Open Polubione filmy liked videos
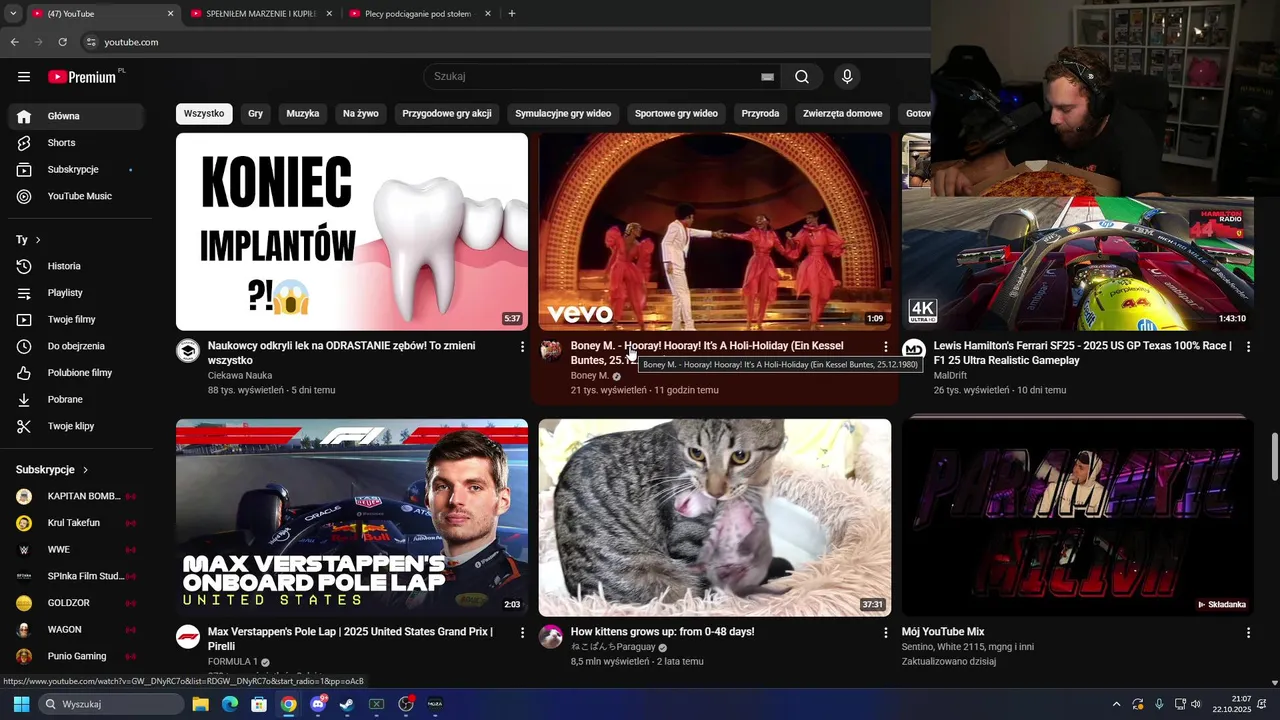The image size is (1280, 720). point(76,373)
